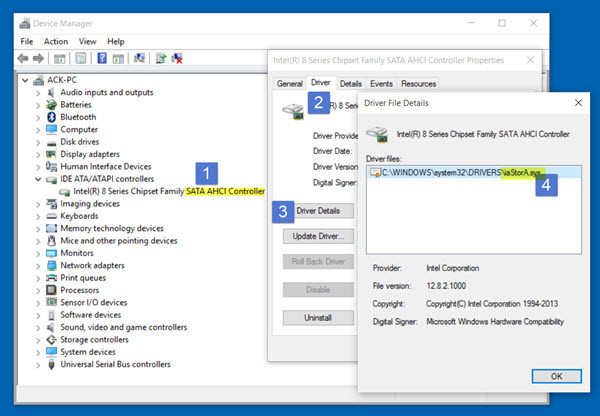The width and height of the screenshot is (600, 416).
Task: Expand the Network adapters category
Action: click(x=38, y=266)
